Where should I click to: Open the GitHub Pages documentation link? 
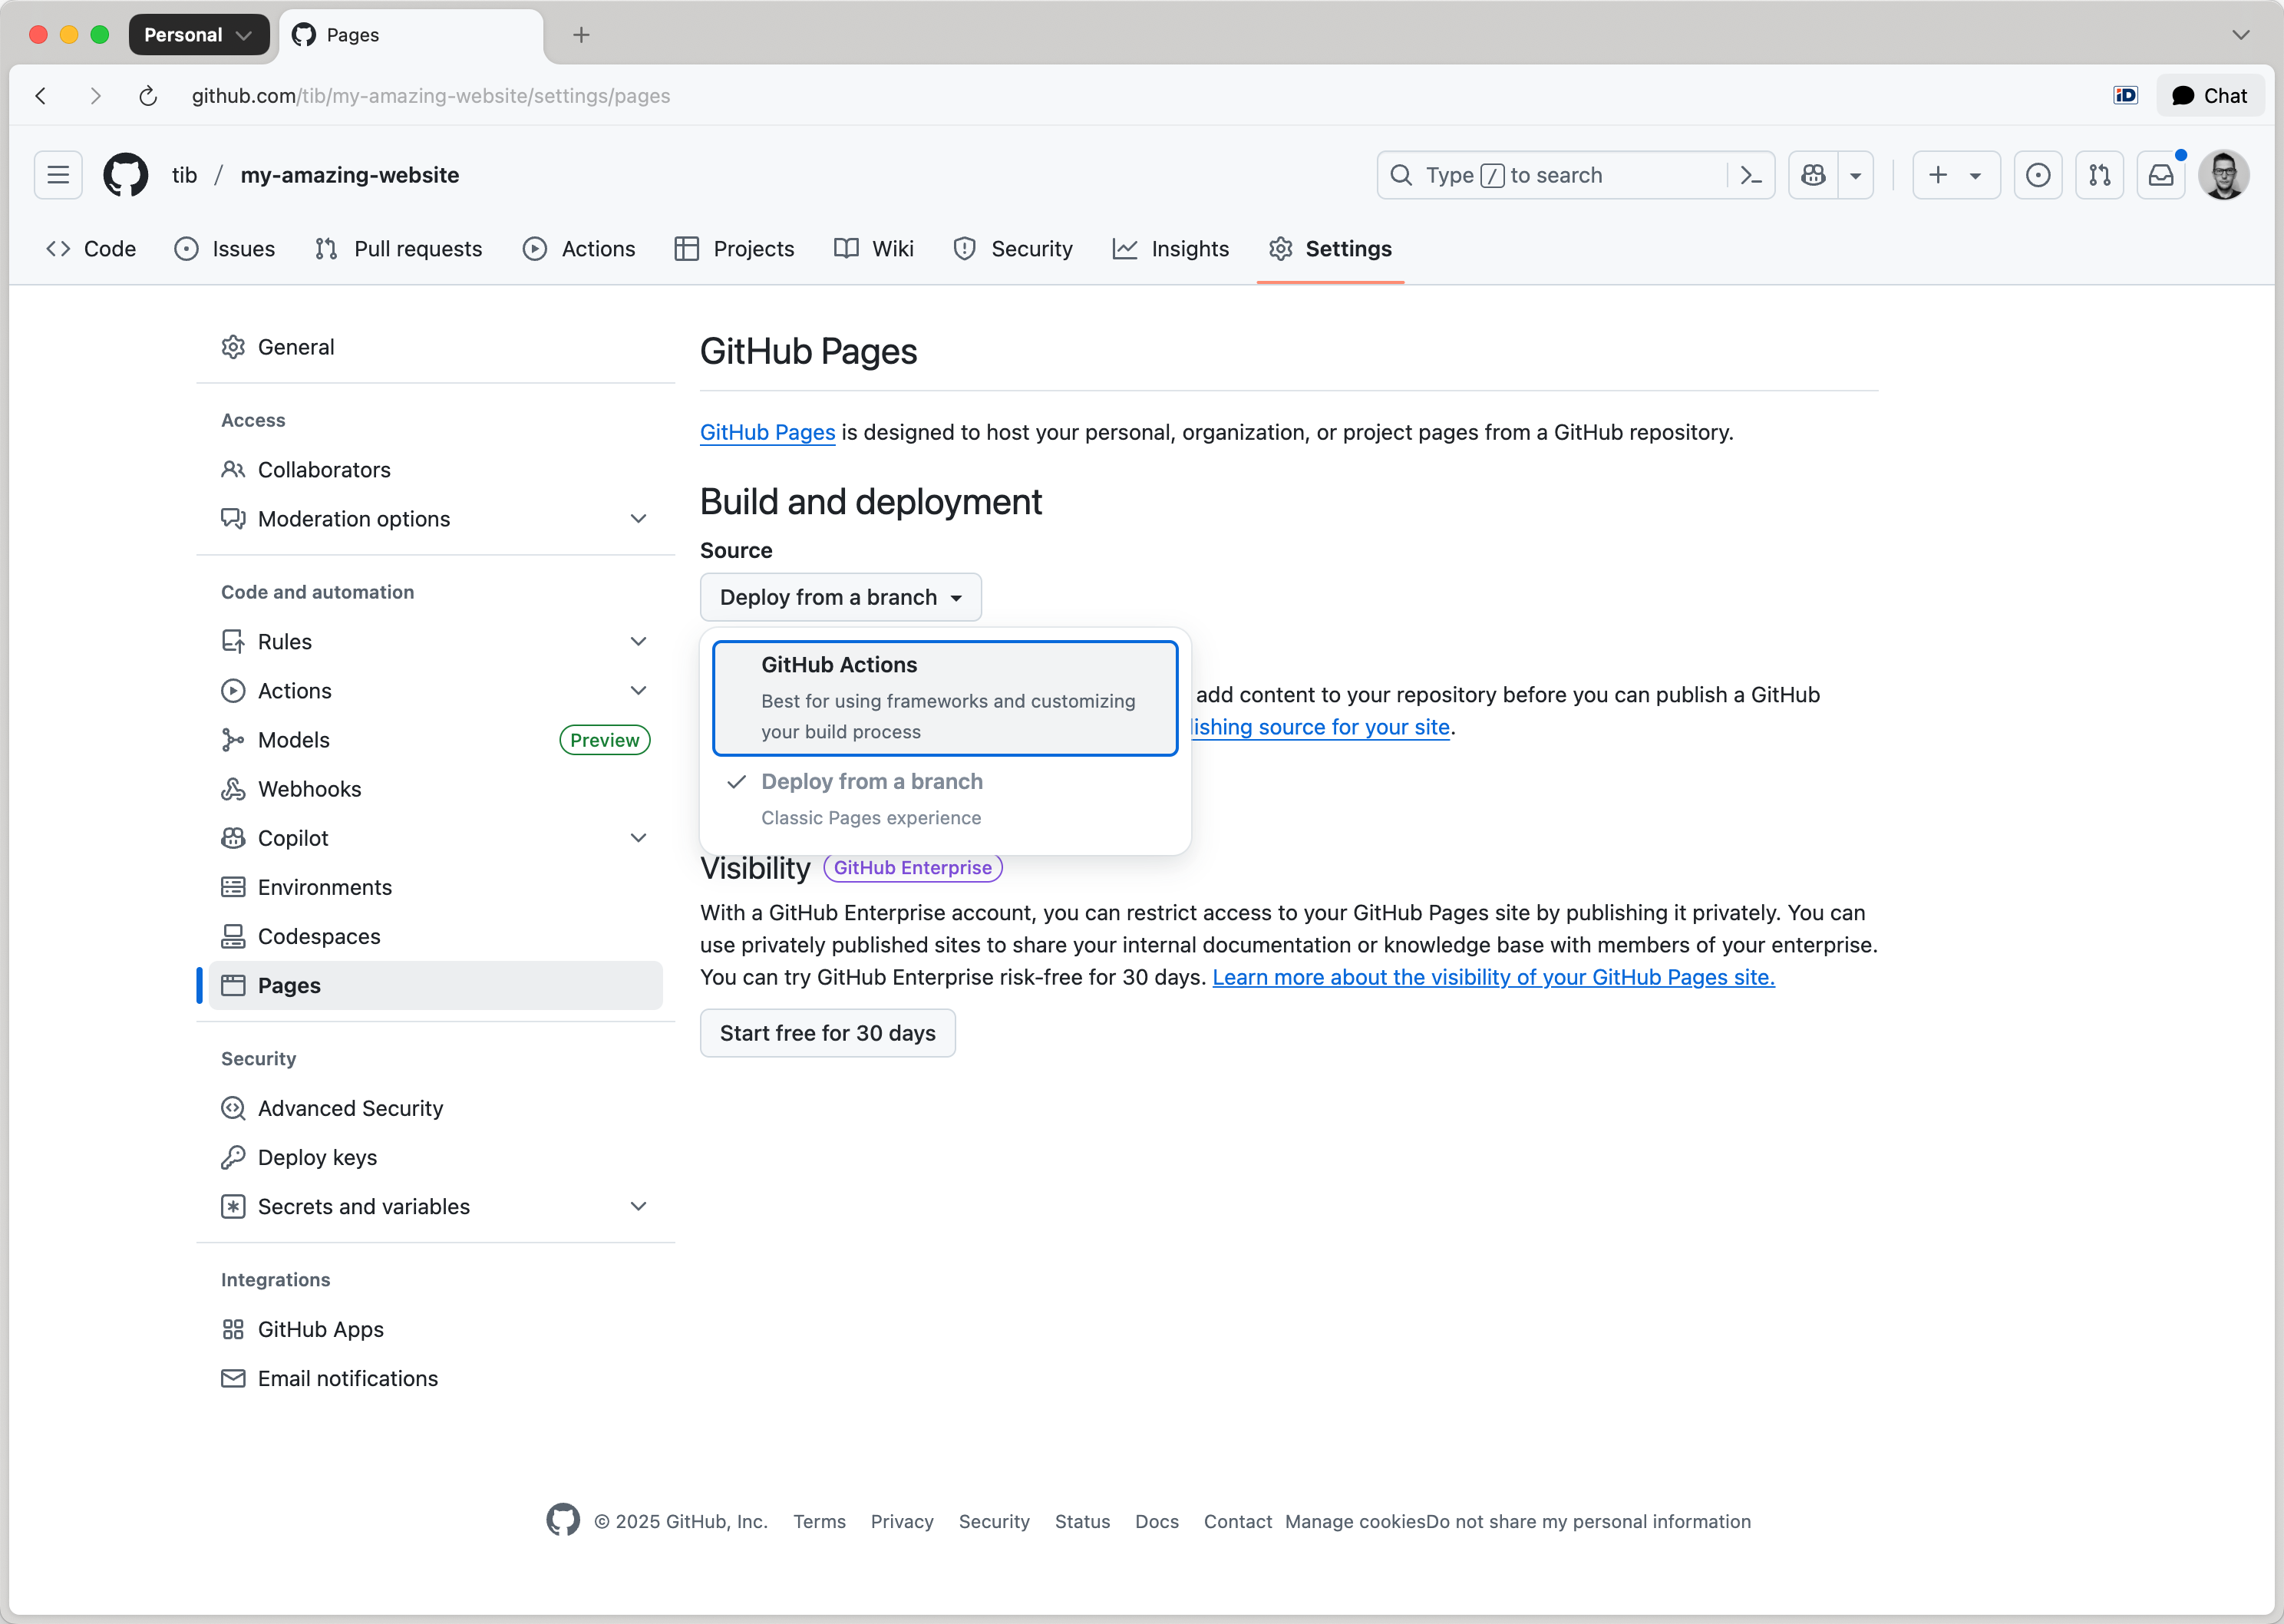(x=766, y=432)
